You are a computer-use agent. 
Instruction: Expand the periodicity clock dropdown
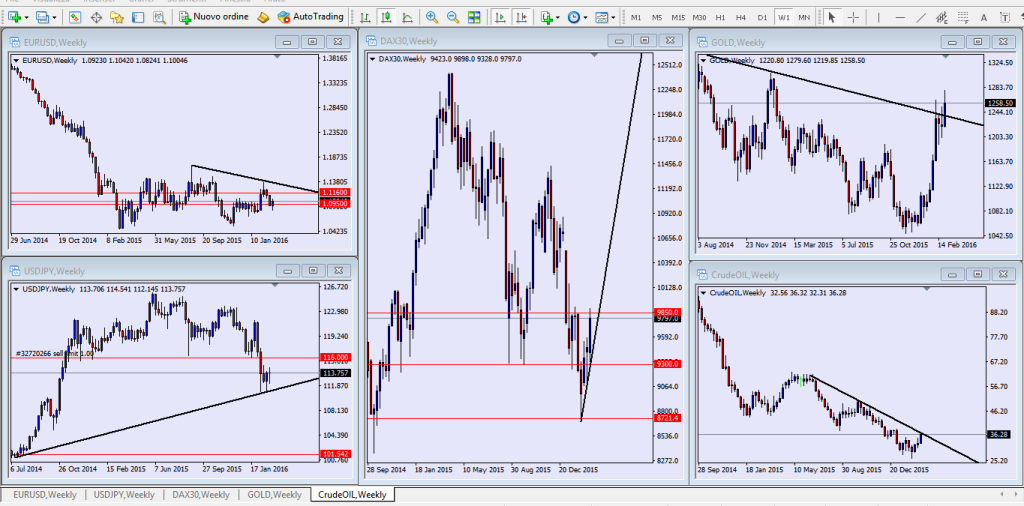coord(585,17)
